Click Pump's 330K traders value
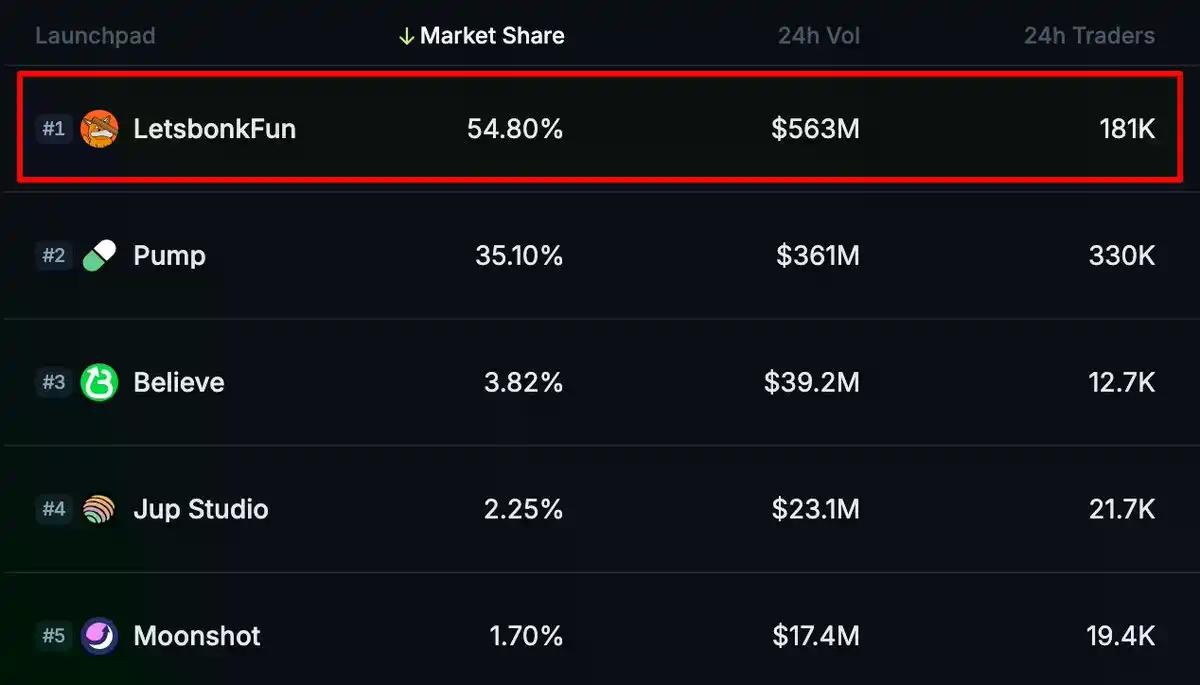This screenshot has width=1200, height=685. point(1121,256)
